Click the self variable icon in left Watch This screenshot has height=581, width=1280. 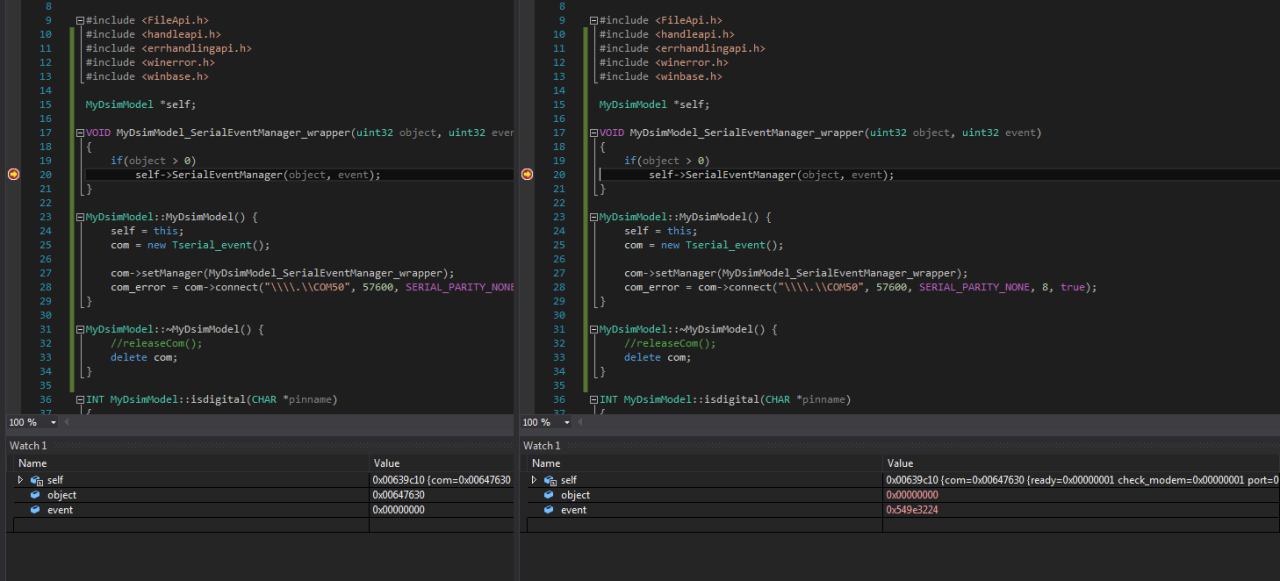[x=36, y=480]
